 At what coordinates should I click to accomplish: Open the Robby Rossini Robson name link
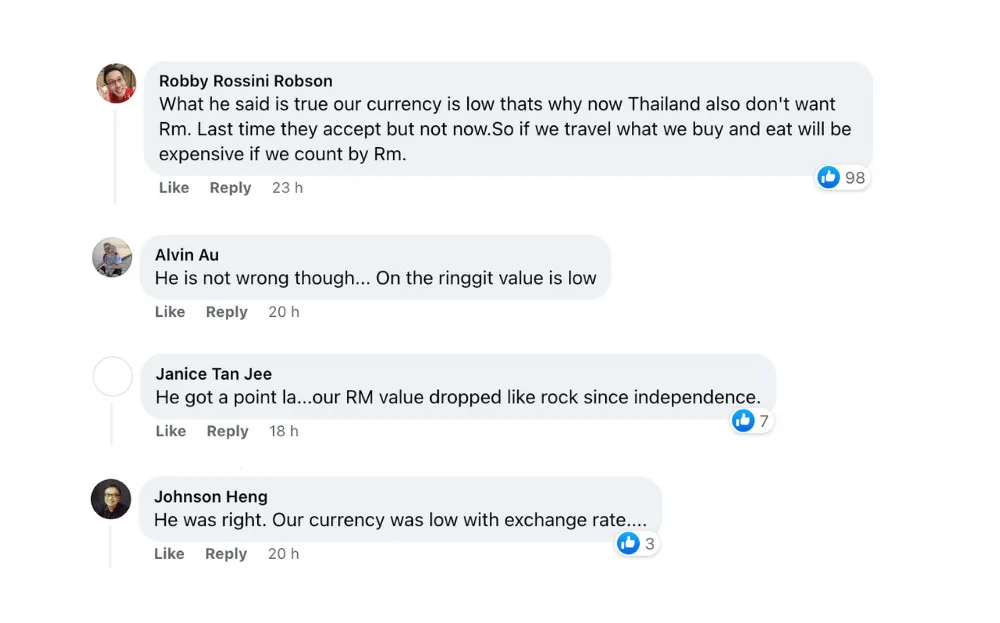point(246,81)
